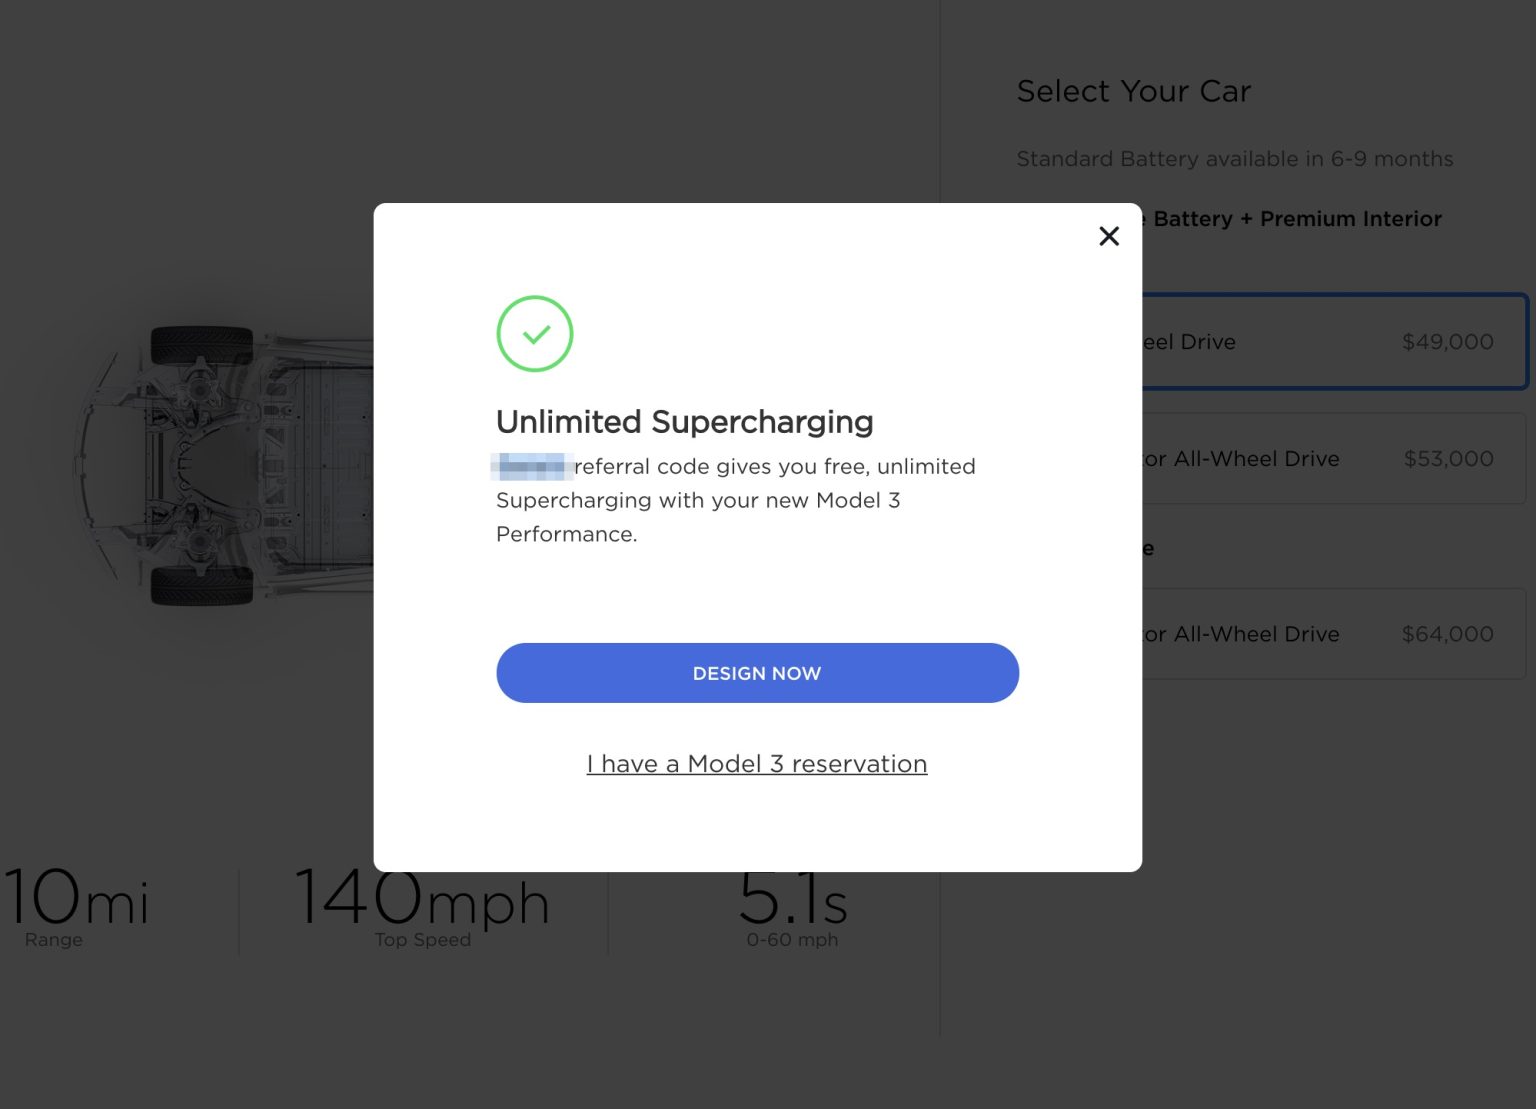Click the word Performance in dialog text

pos(566,534)
